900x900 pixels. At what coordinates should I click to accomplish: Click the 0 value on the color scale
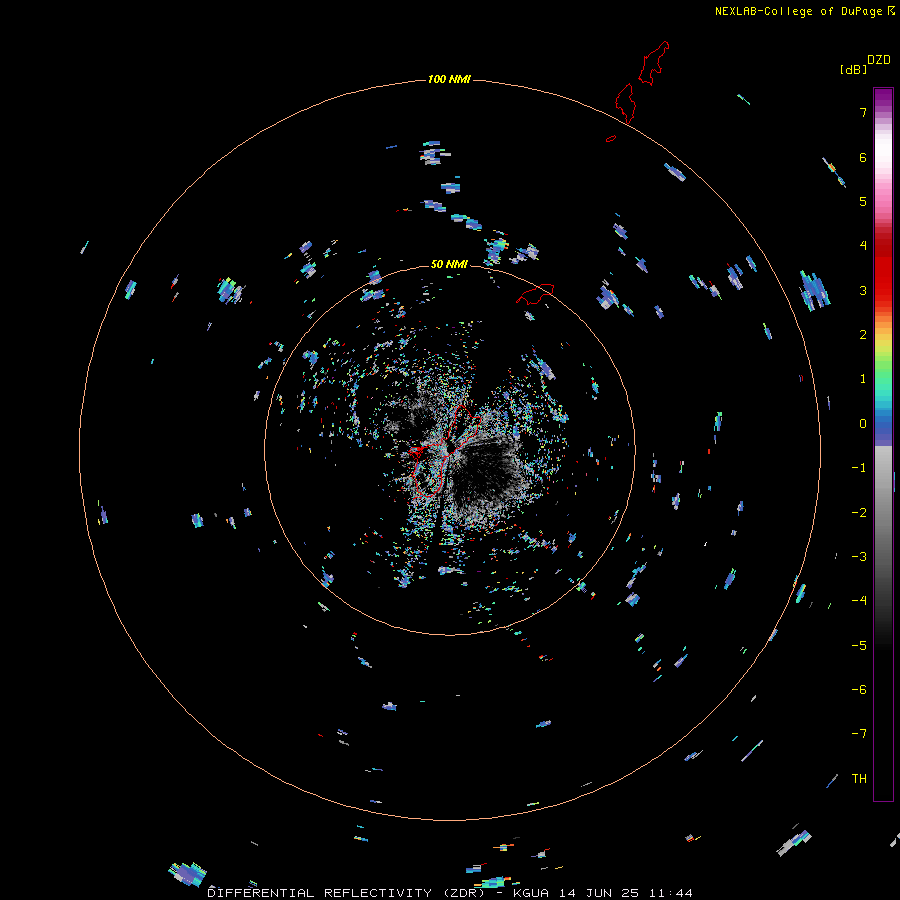(863, 424)
